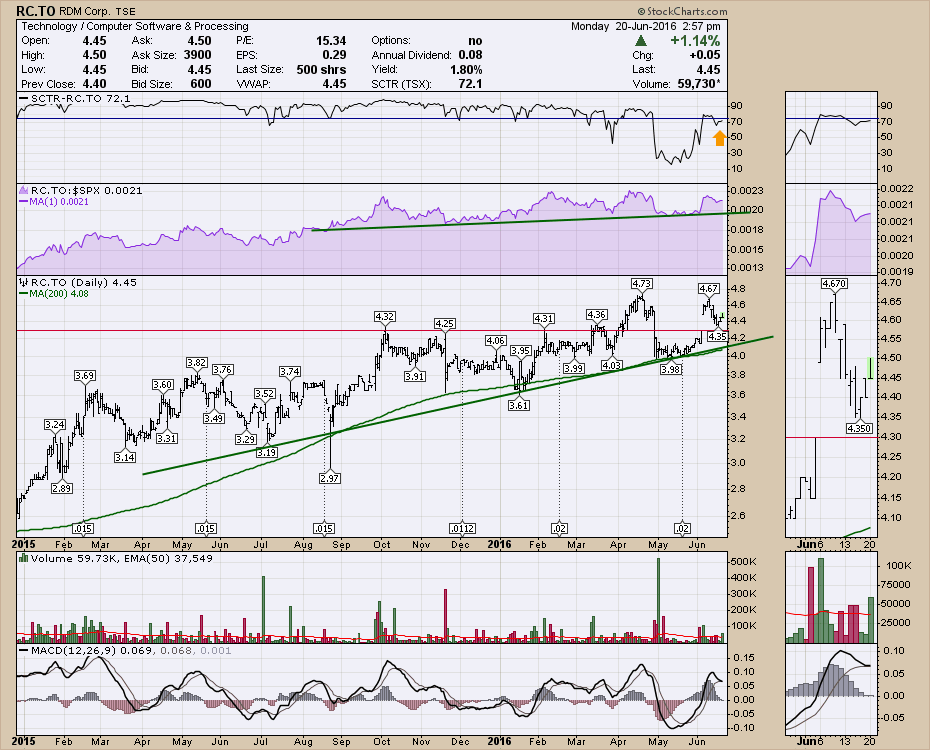Click the 3.69 price peak label
The height and width of the screenshot is (750, 930).
tap(84, 375)
